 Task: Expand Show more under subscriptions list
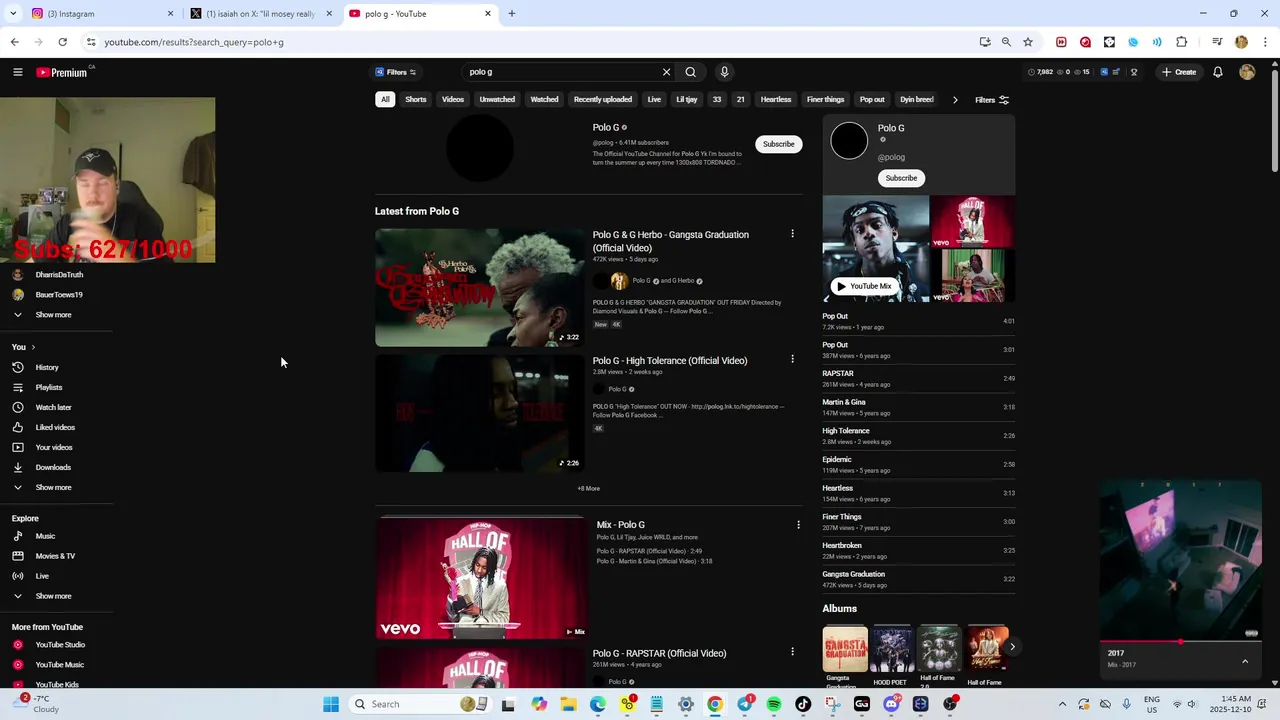pyautogui.click(x=53, y=315)
